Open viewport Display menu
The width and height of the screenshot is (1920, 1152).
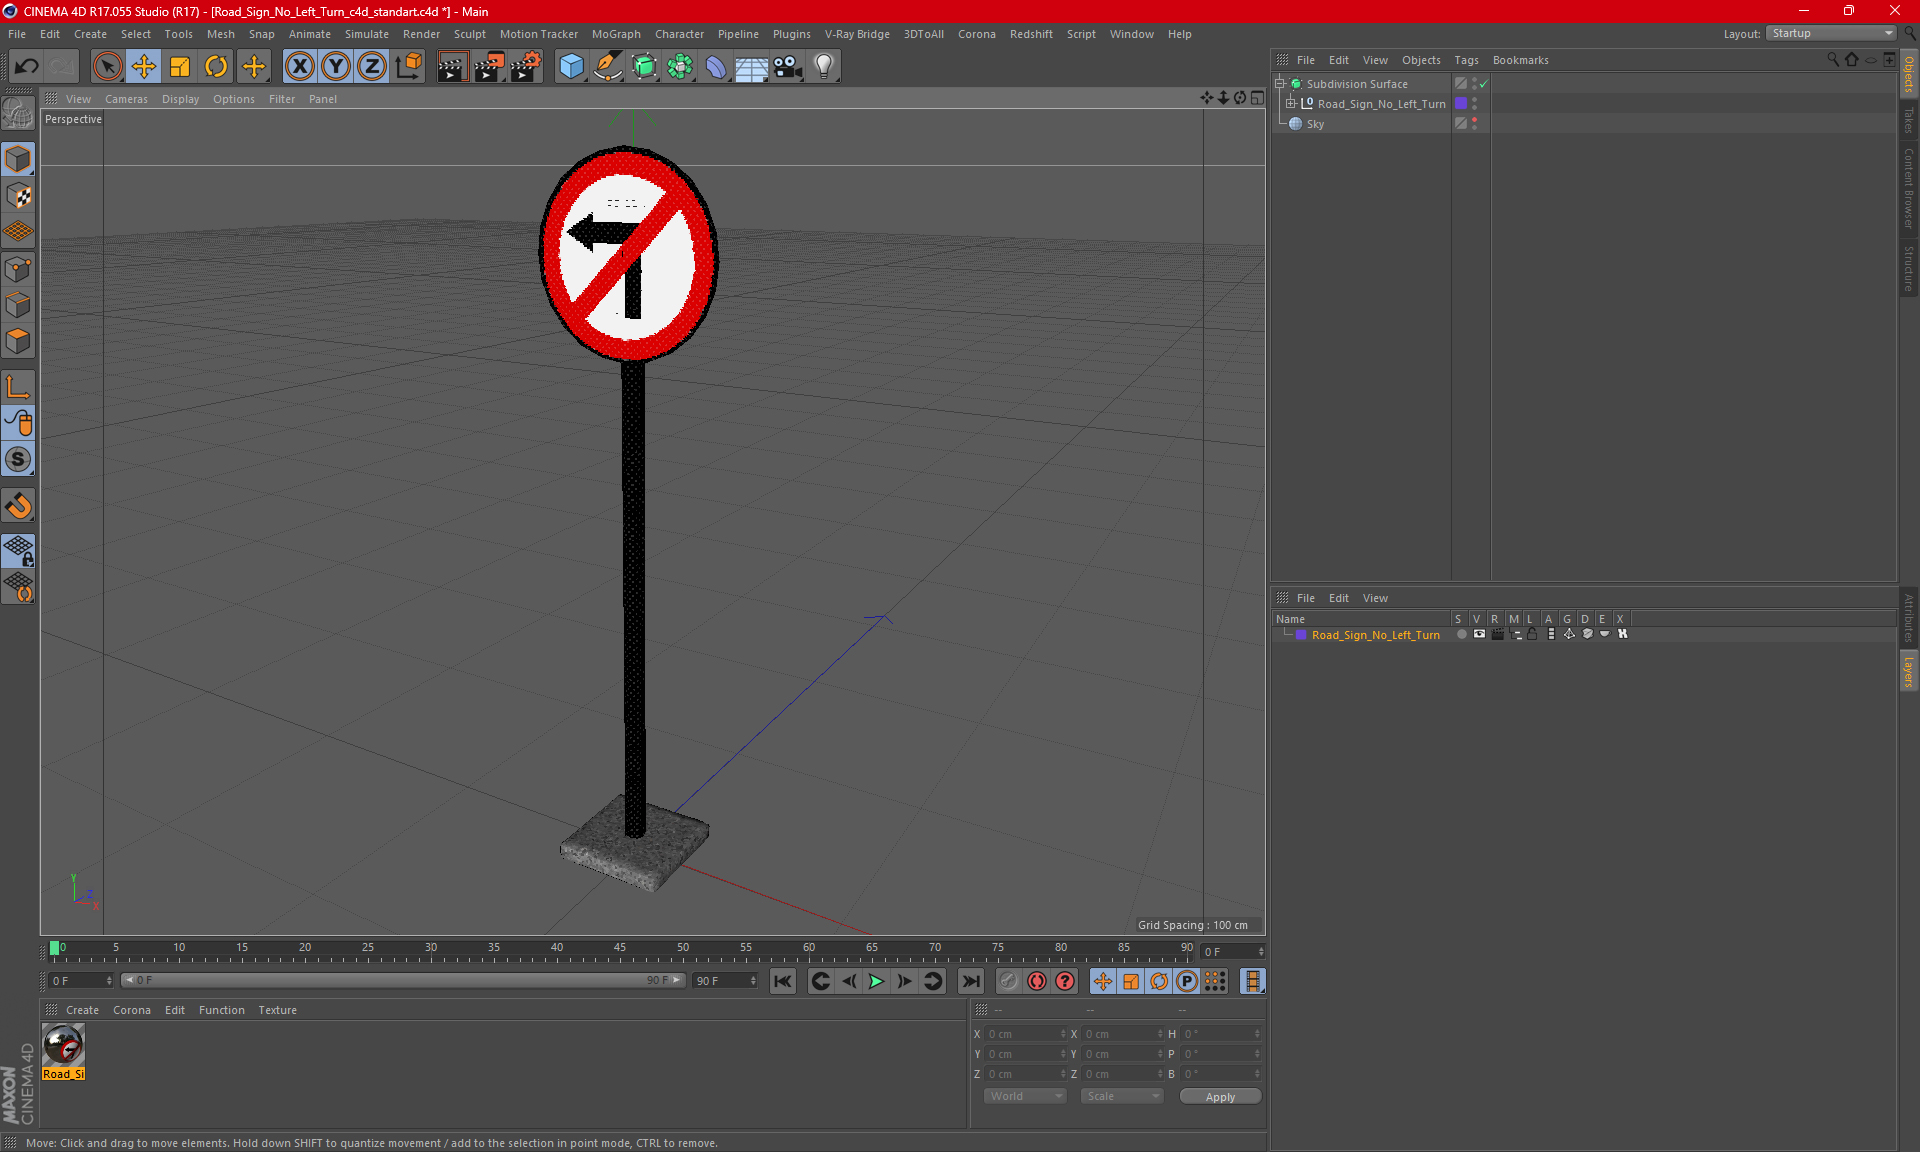[x=180, y=99]
